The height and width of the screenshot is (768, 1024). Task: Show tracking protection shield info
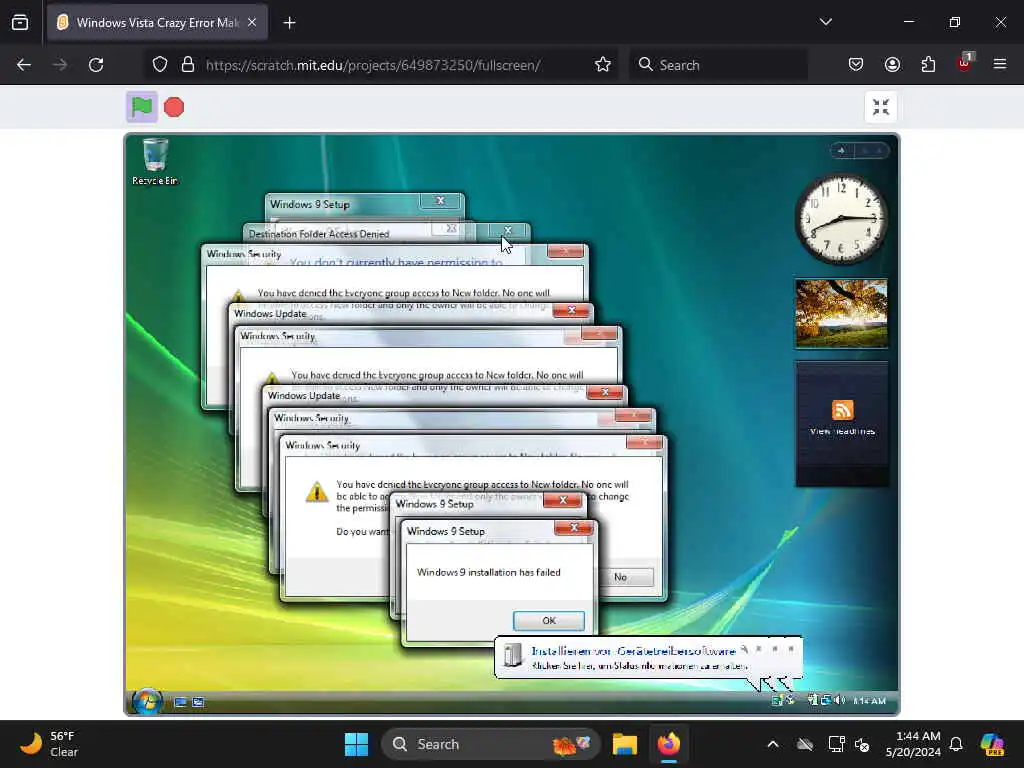point(160,65)
